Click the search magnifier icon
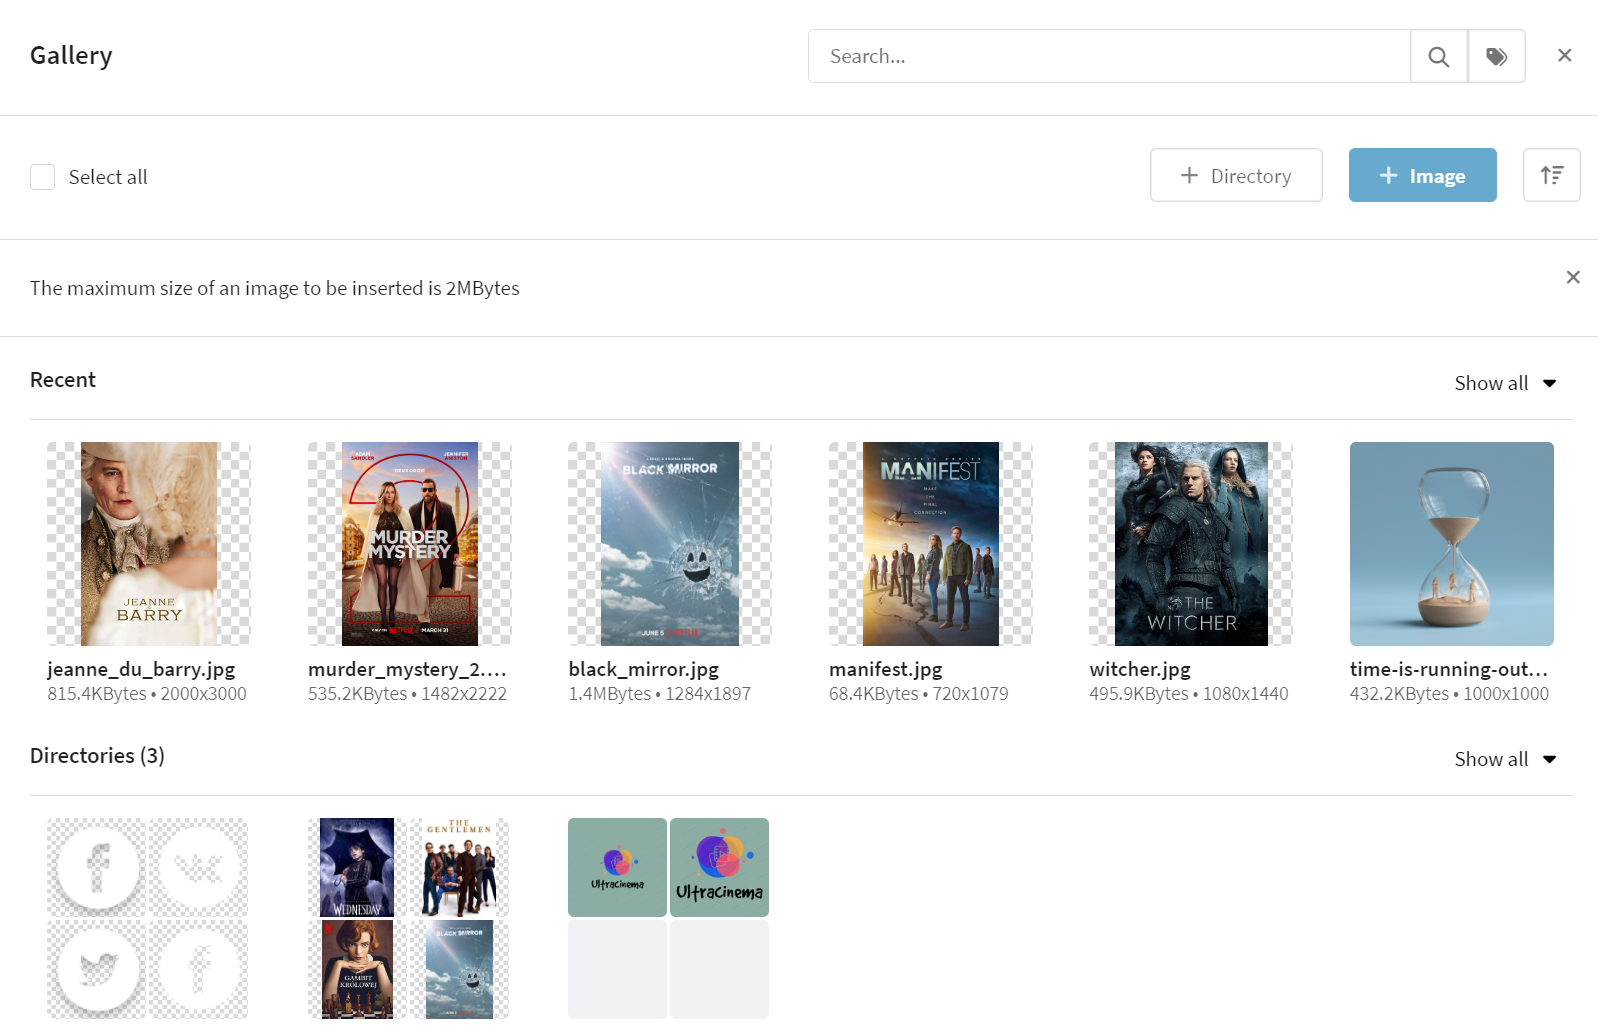Viewport: 1598px width, 1027px height. [1438, 56]
